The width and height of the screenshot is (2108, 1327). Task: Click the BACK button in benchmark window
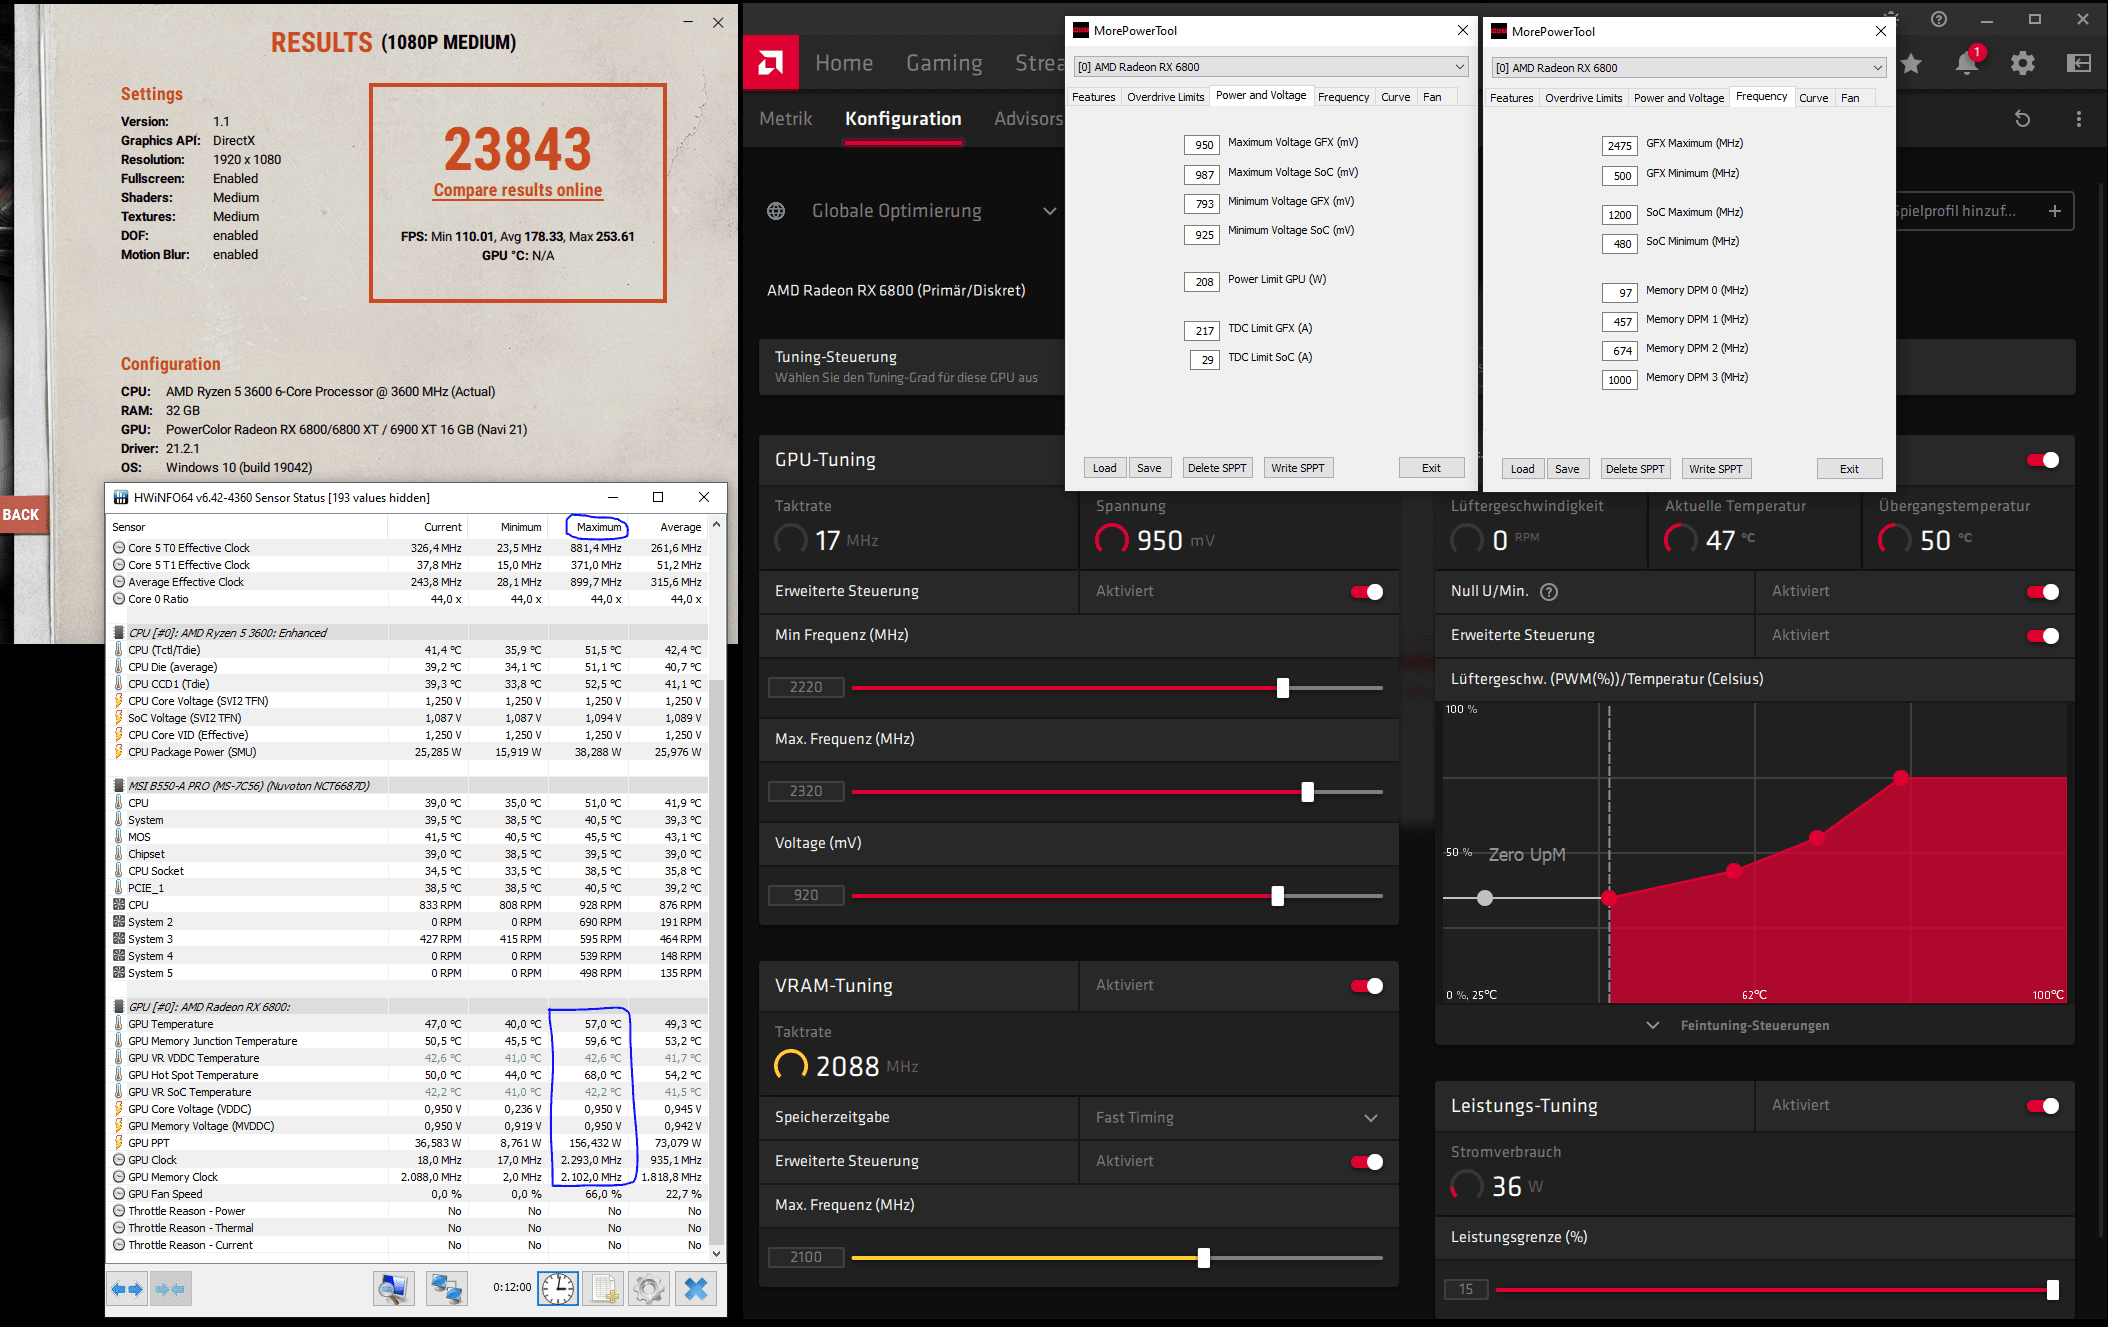click(x=21, y=515)
